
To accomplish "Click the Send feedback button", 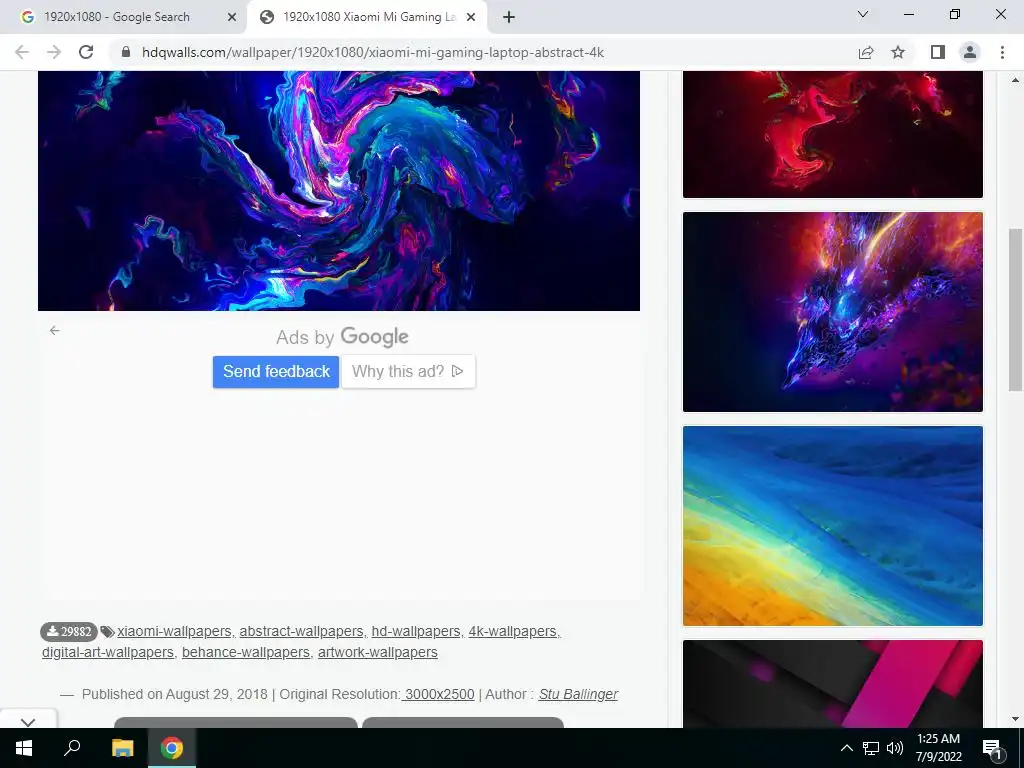I will click(276, 372).
